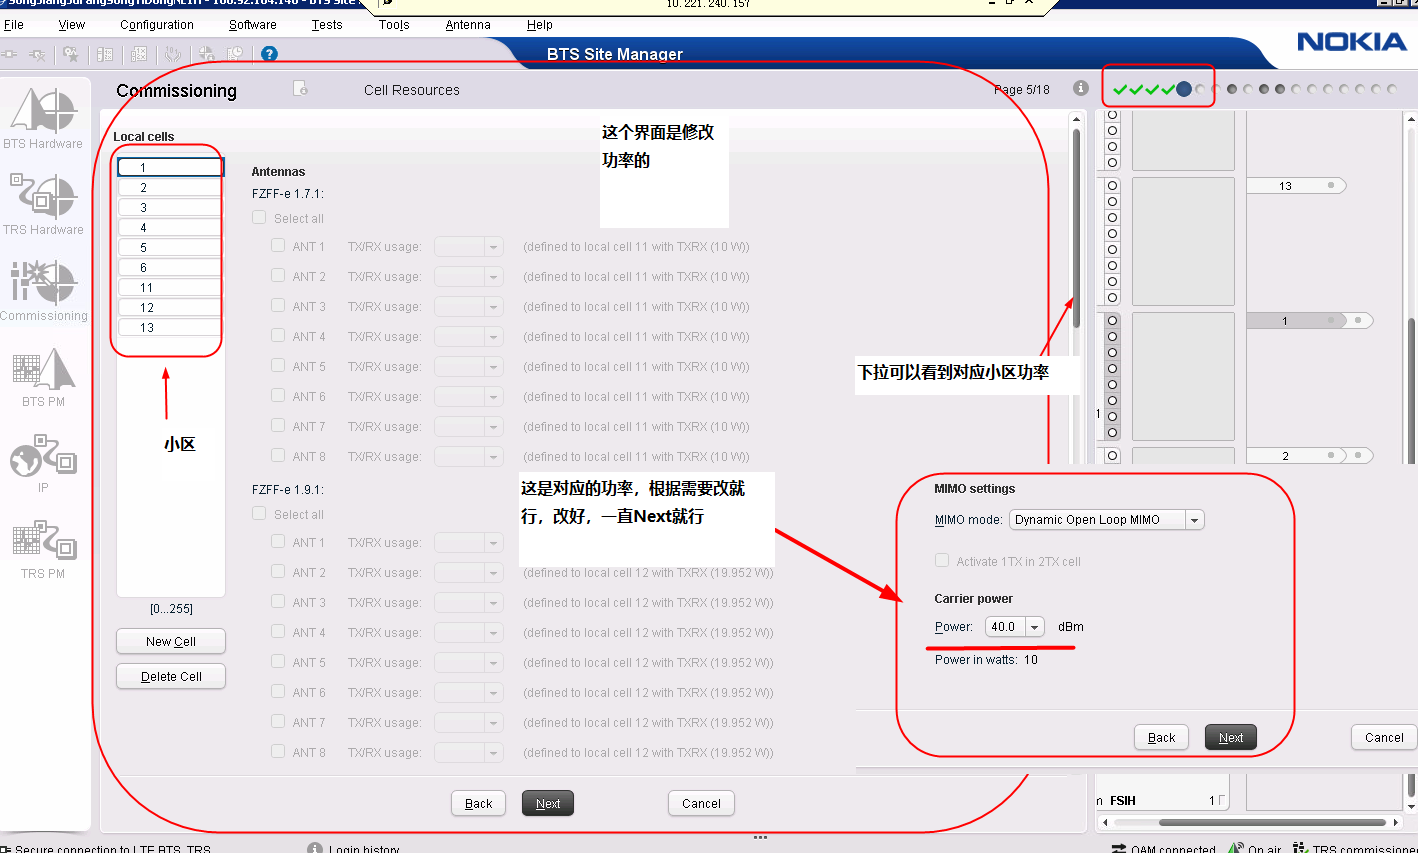Open the Software menu
Viewport: 1418px width, 853px height.
tap(253, 25)
